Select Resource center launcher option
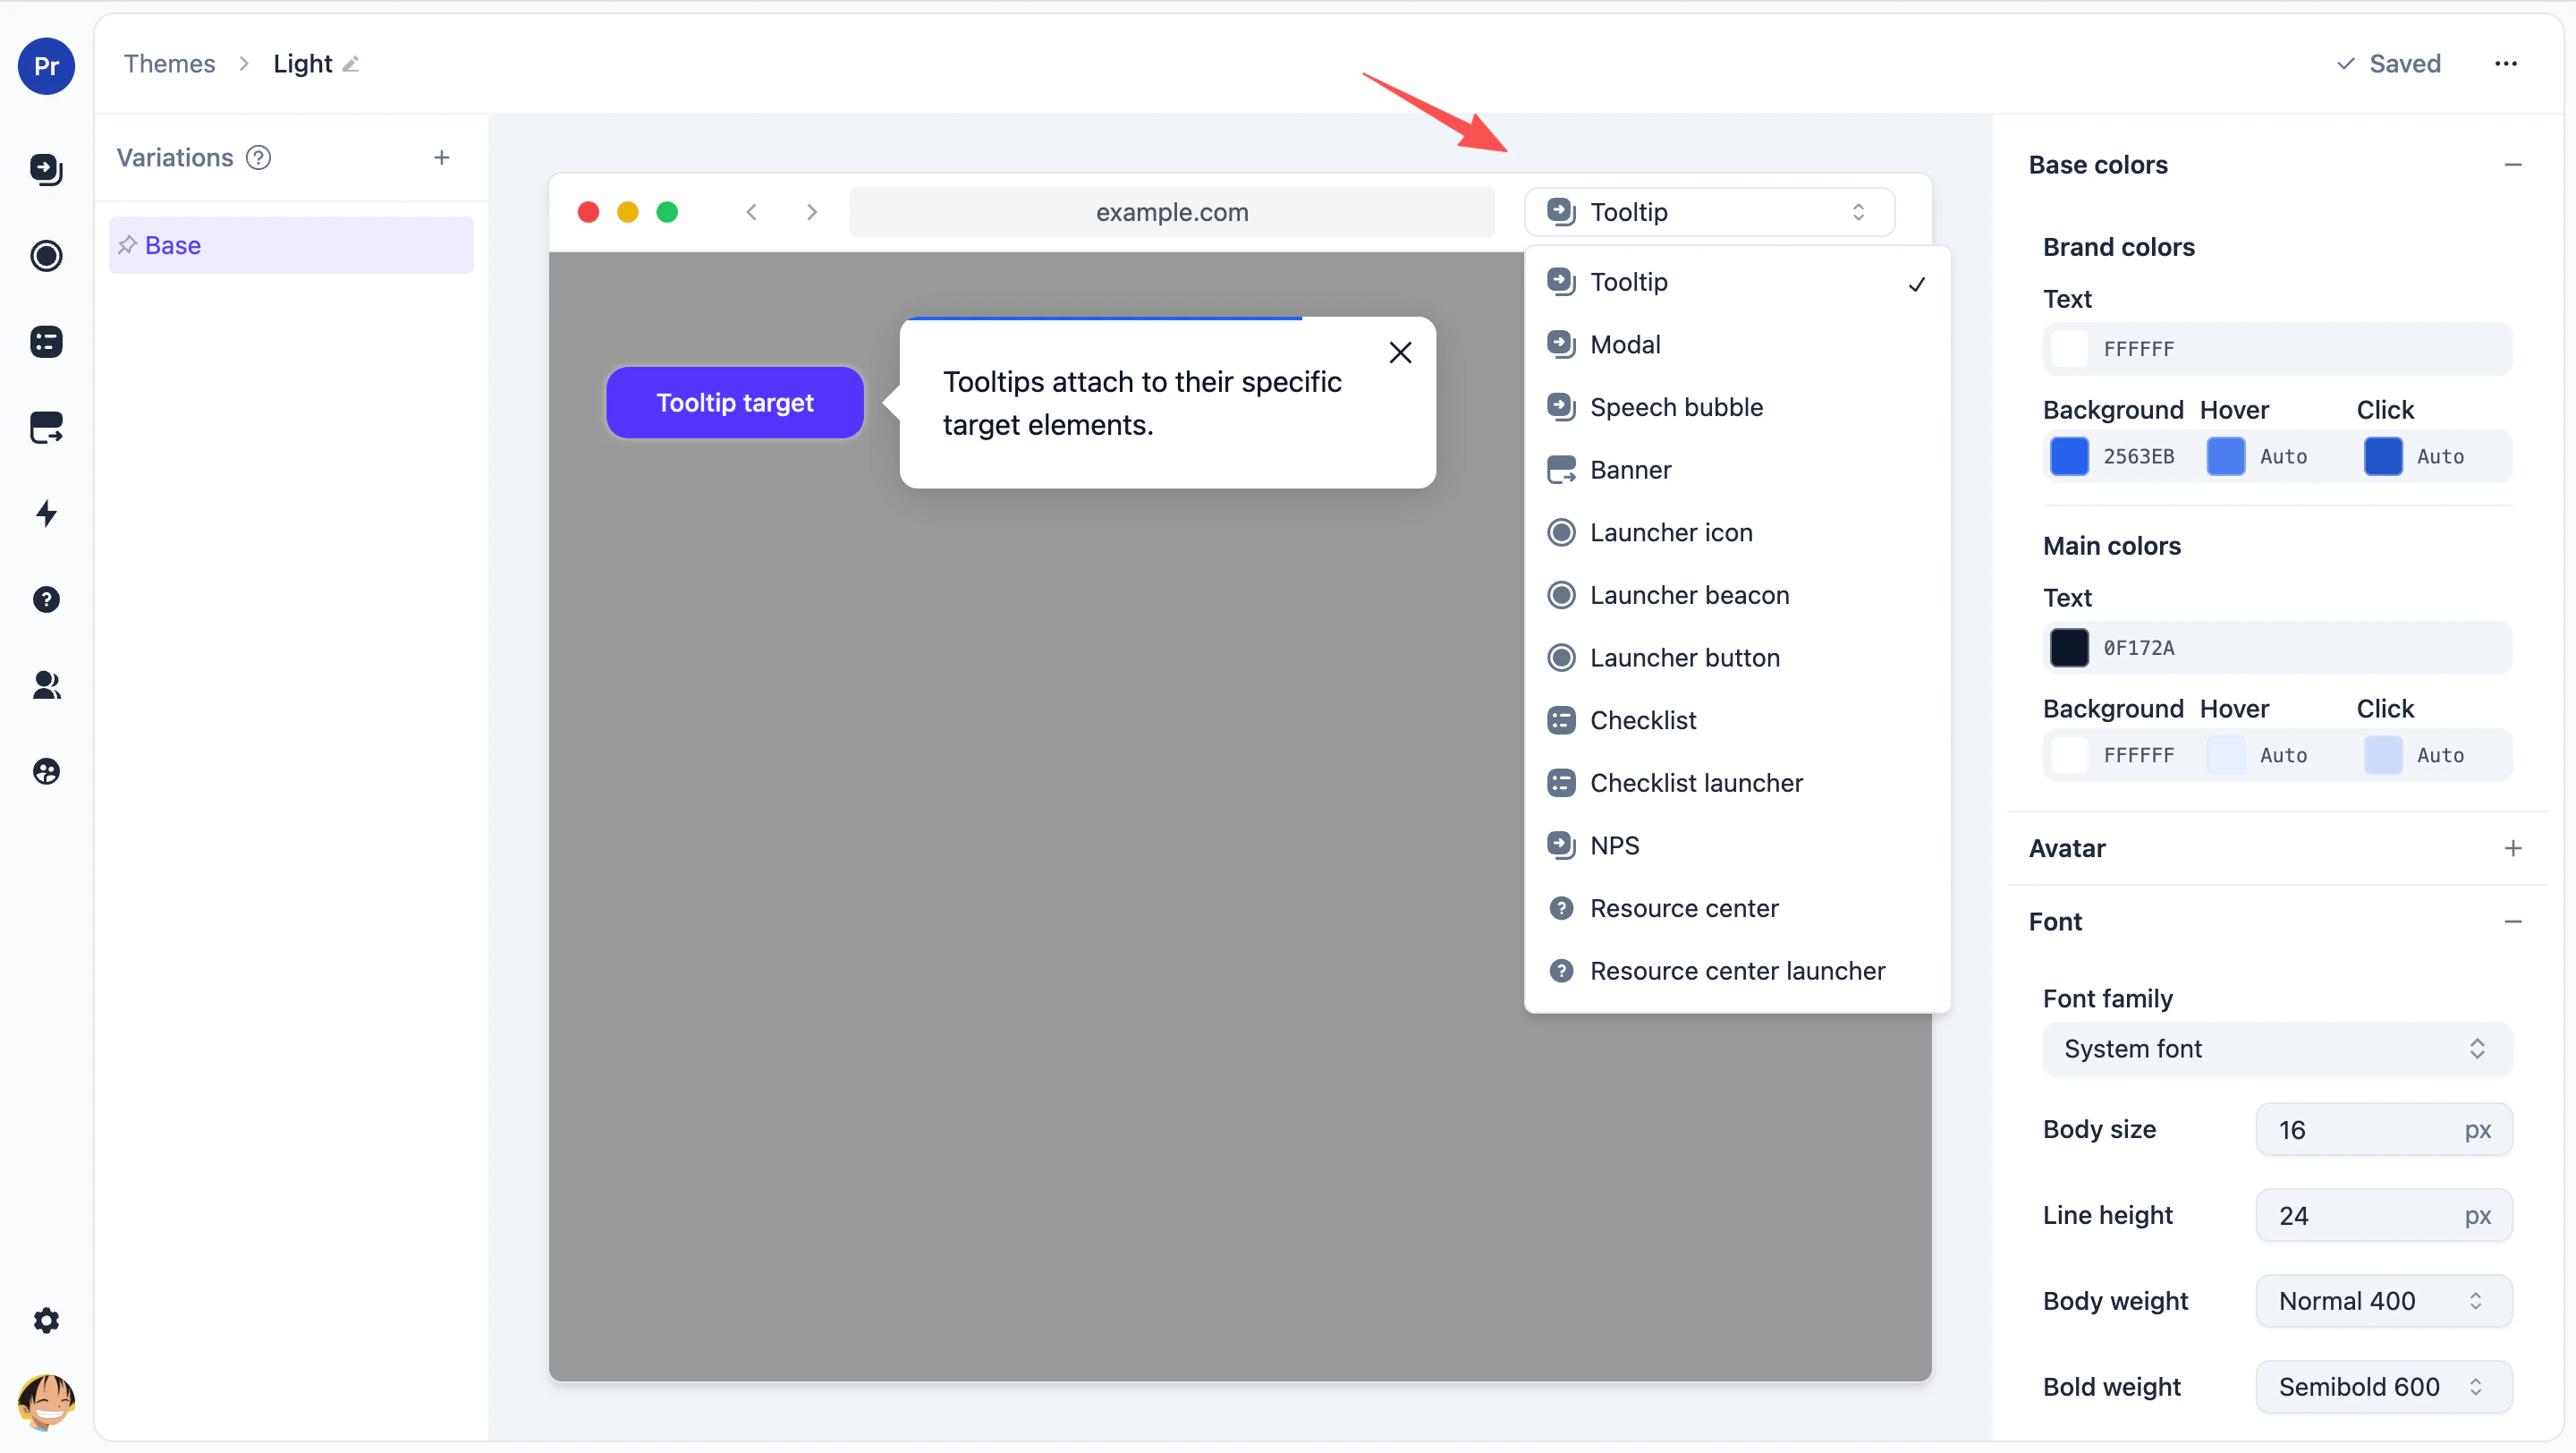 point(1737,971)
